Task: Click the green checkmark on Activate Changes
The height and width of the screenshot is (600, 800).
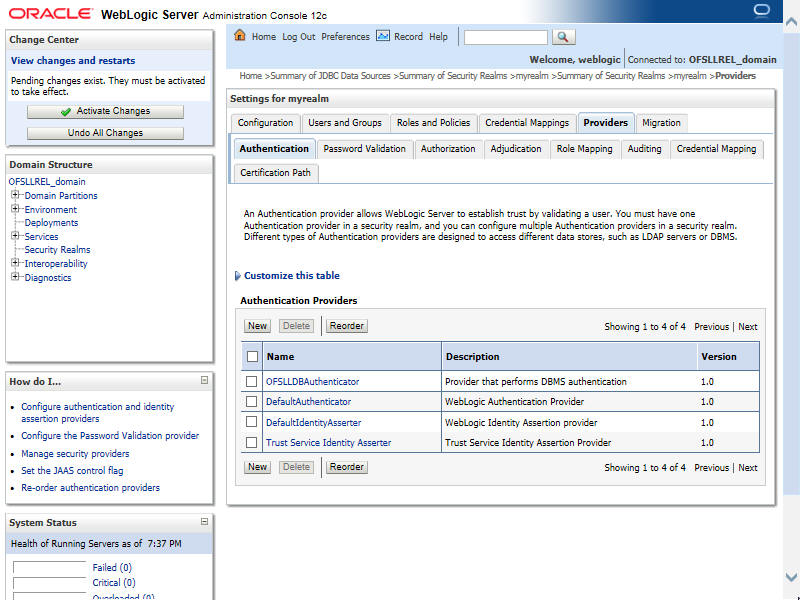Action: [65, 112]
